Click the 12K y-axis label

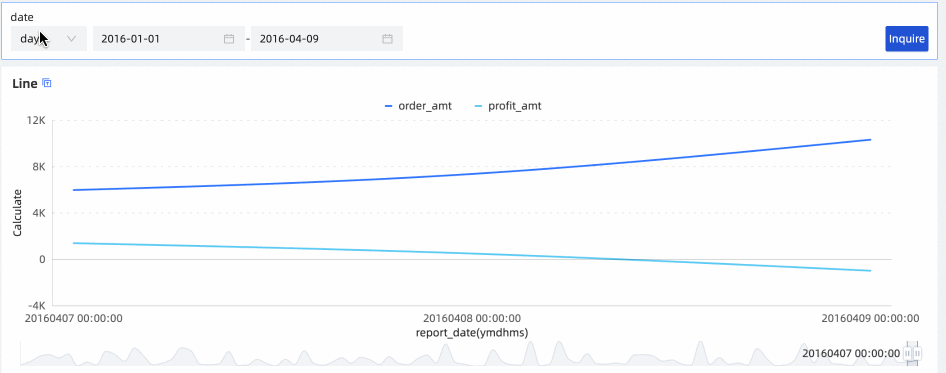(x=37, y=120)
